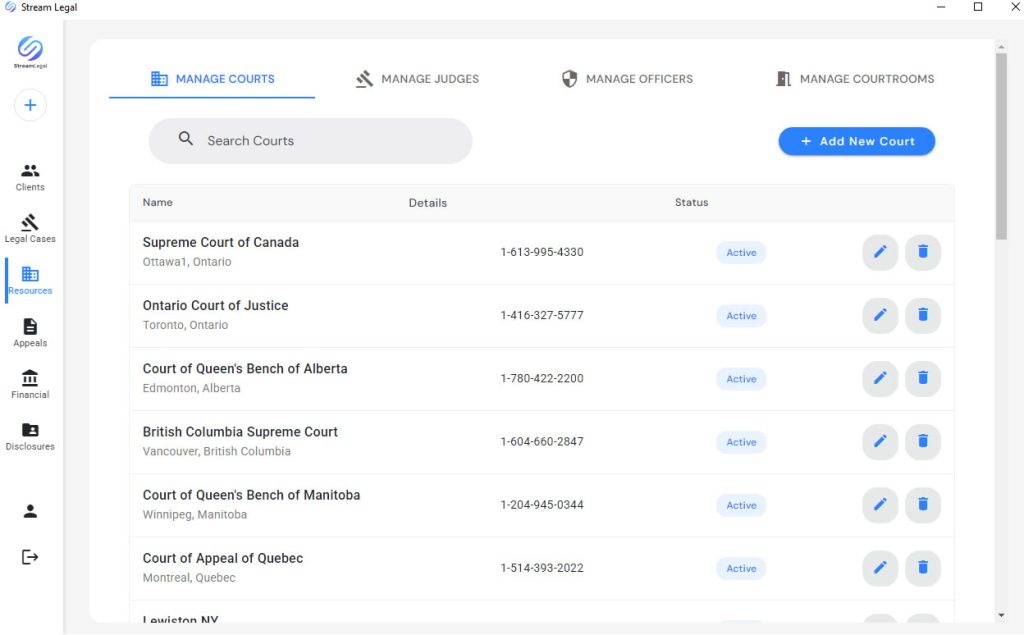This screenshot has width=1024, height=635.
Task: Open the Appeals section
Action: tap(30, 333)
